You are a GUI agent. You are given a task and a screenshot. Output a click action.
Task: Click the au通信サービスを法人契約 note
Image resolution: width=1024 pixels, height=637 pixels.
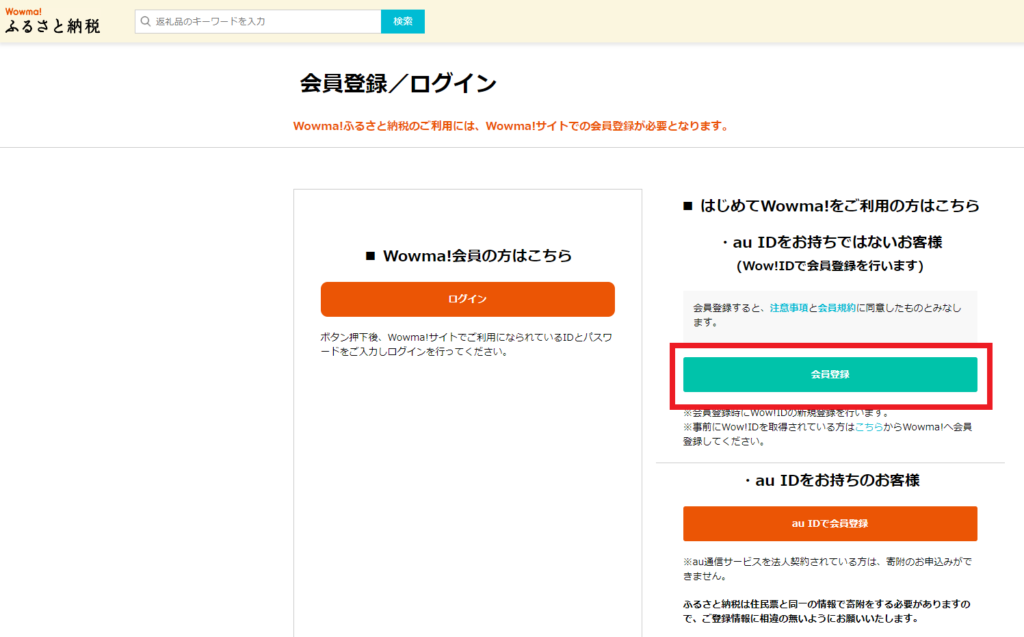(827, 568)
